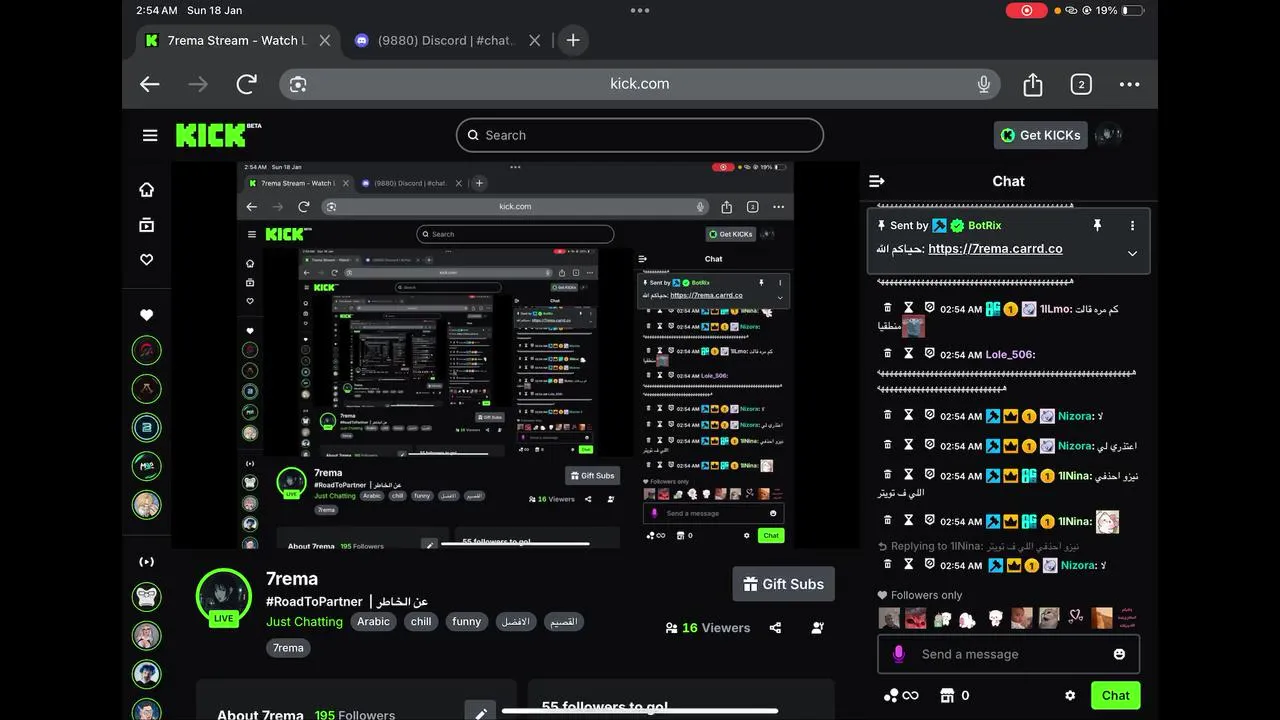
Task: Click the Kick Search box
Action: tap(640, 135)
